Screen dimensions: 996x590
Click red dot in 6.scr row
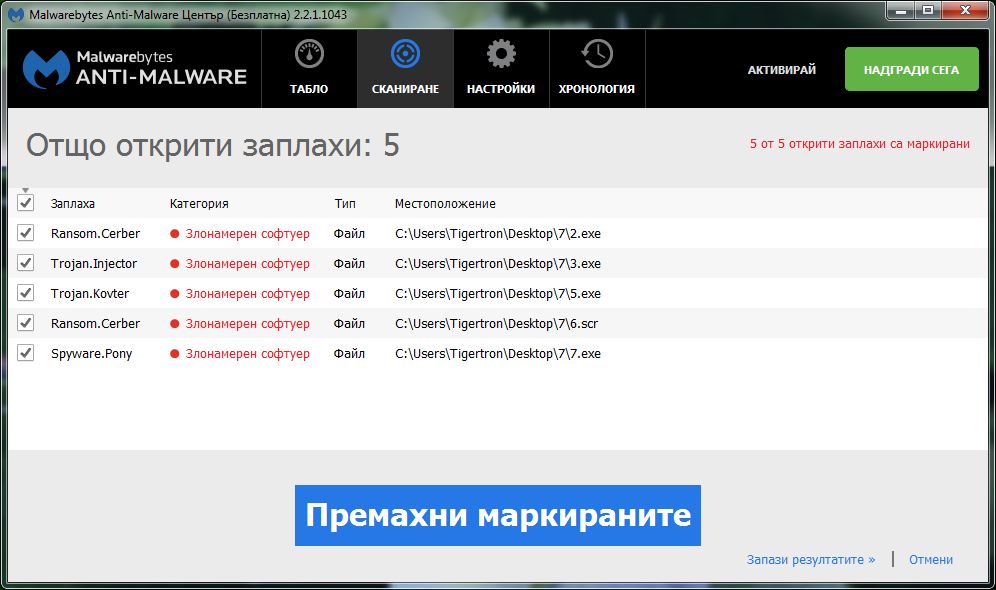(175, 323)
